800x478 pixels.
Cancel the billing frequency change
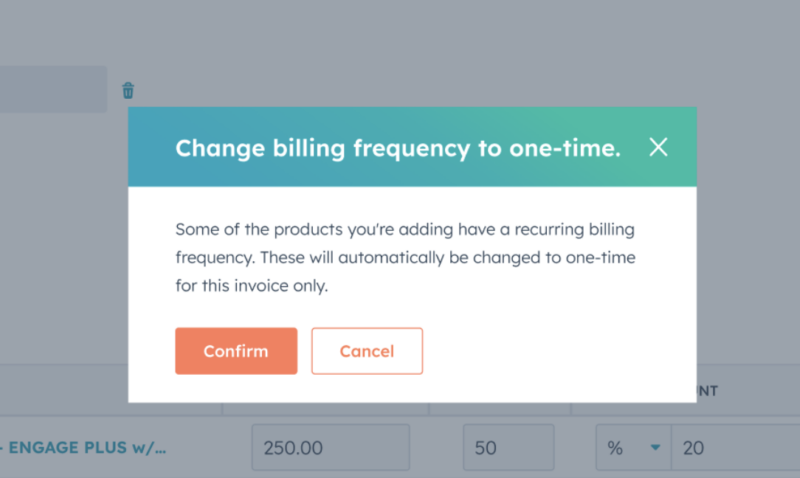[x=367, y=351]
